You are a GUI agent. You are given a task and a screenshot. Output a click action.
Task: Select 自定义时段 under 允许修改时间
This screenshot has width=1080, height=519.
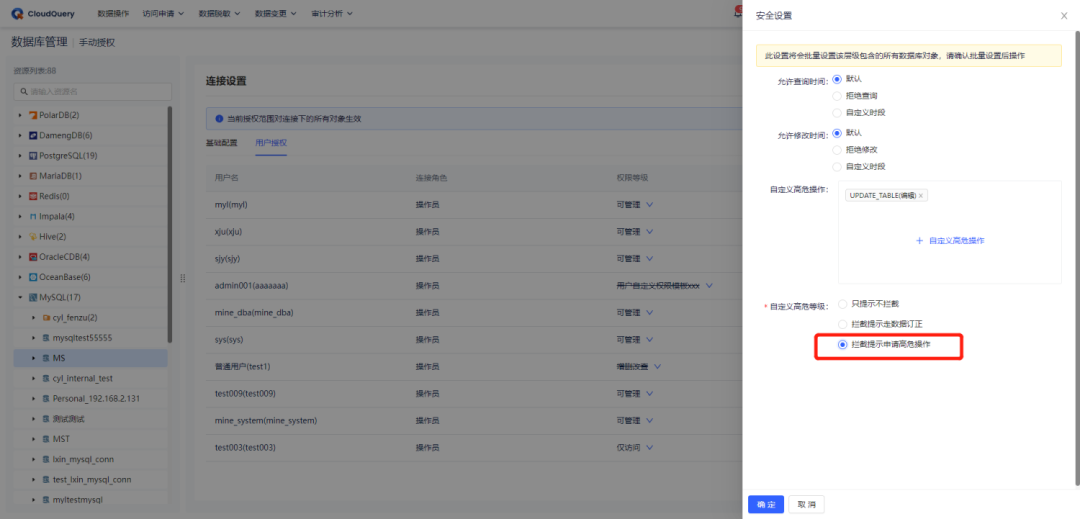click(838, 167)
